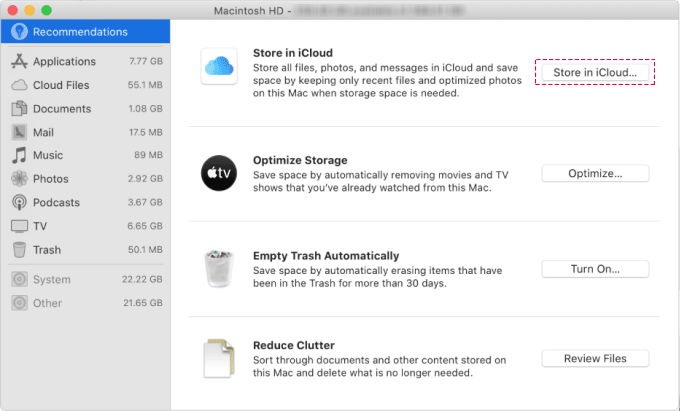The height and width of the screenshot is (411, 680).
Task: Click the 55.1 MB Cloud Files size
Action: (145, 85)
